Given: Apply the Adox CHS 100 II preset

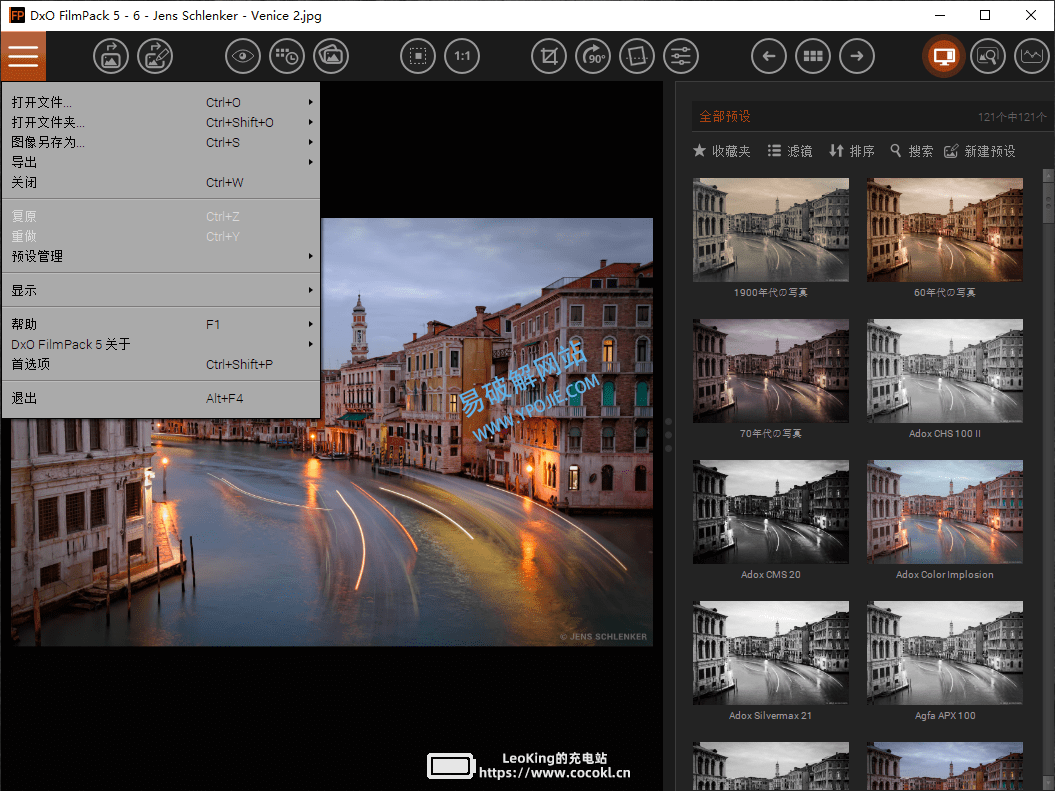Looking at the screenshot, I should pyautogui.click(x=945, y=371).
